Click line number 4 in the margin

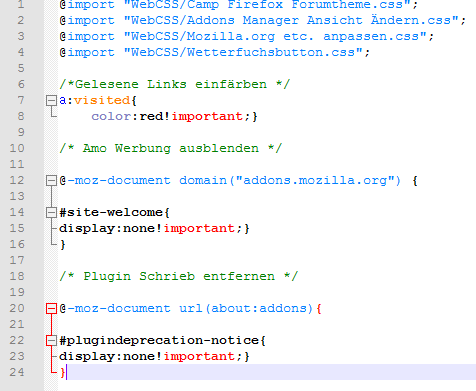coord(21,52)
